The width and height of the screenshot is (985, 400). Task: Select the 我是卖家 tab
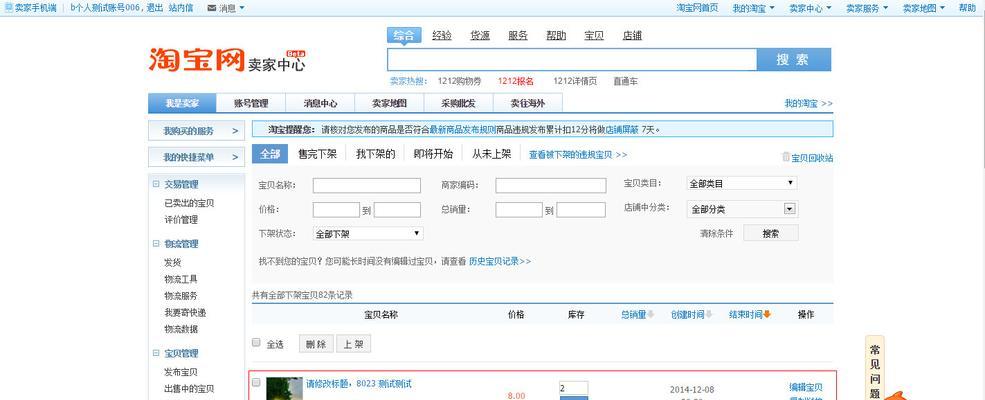[x=182, y=103]
